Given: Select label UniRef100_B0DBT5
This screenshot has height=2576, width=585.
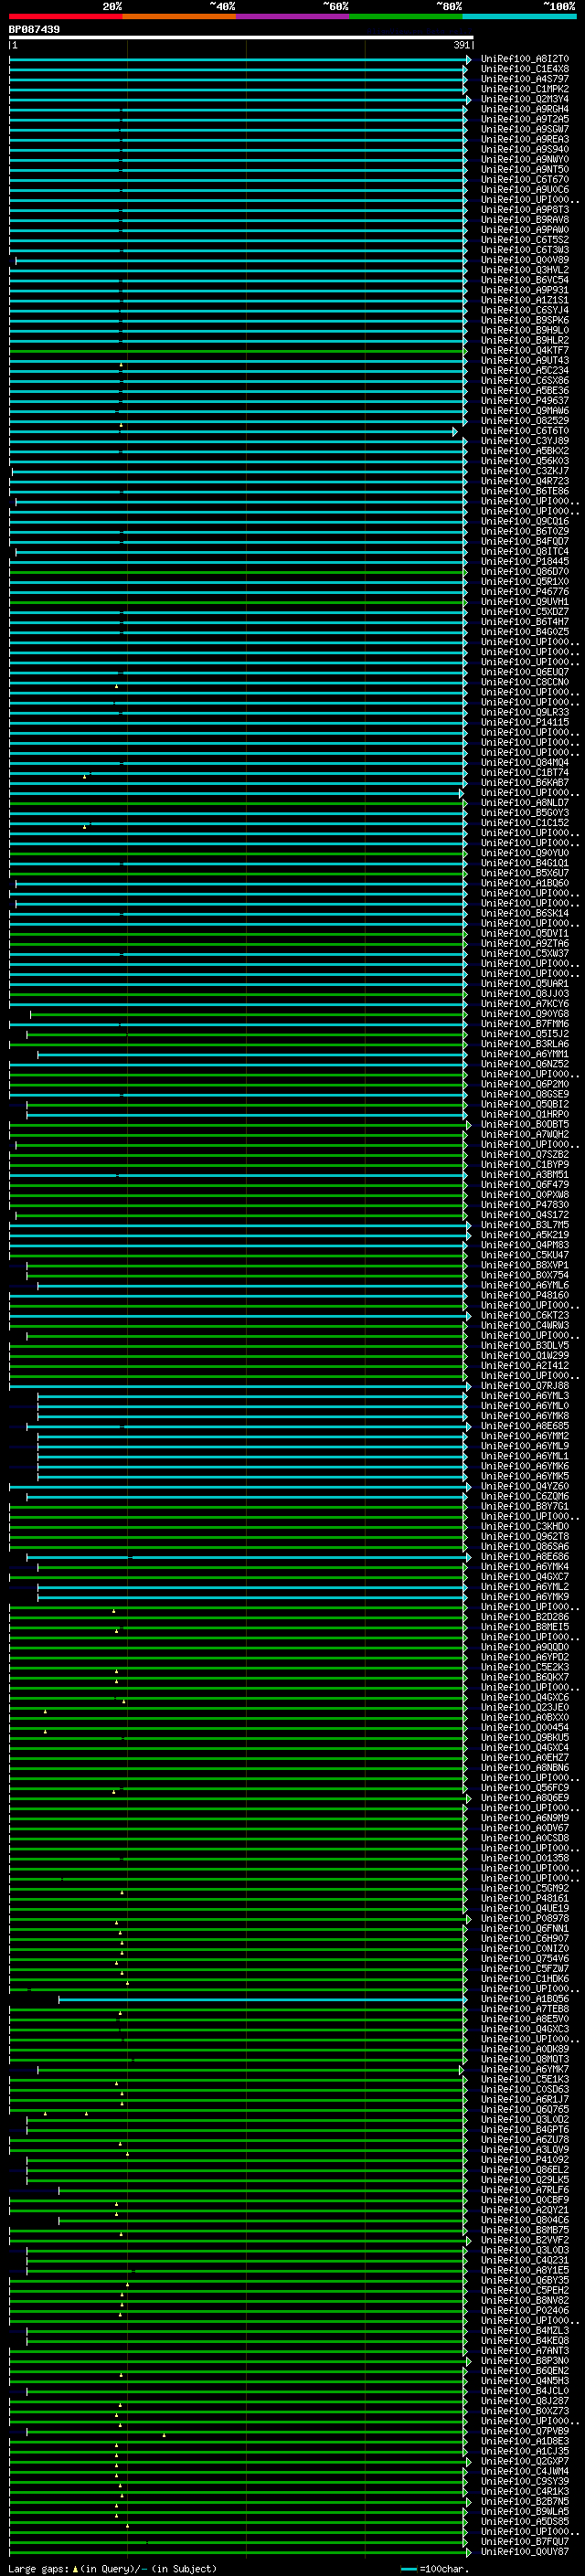Looking at the screenshot, I should [525, 1124].
